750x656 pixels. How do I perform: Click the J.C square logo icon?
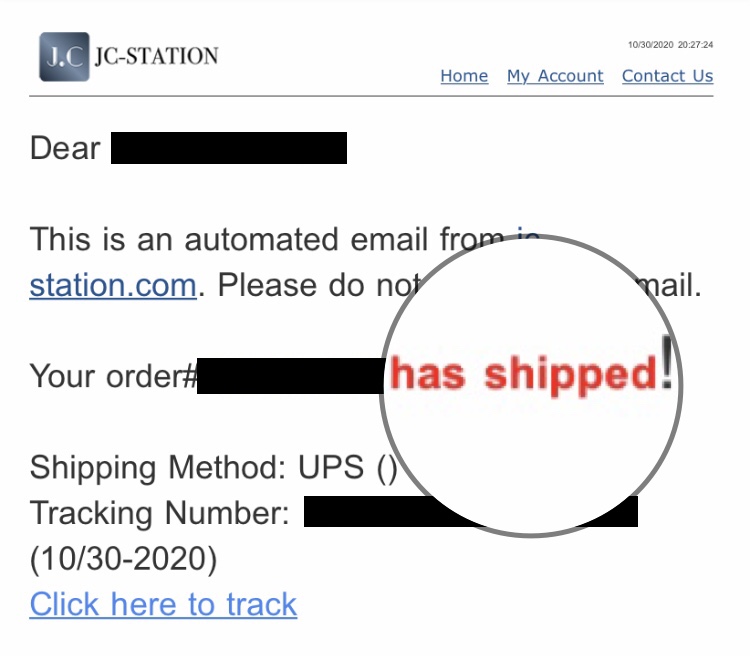pos(64,56)
